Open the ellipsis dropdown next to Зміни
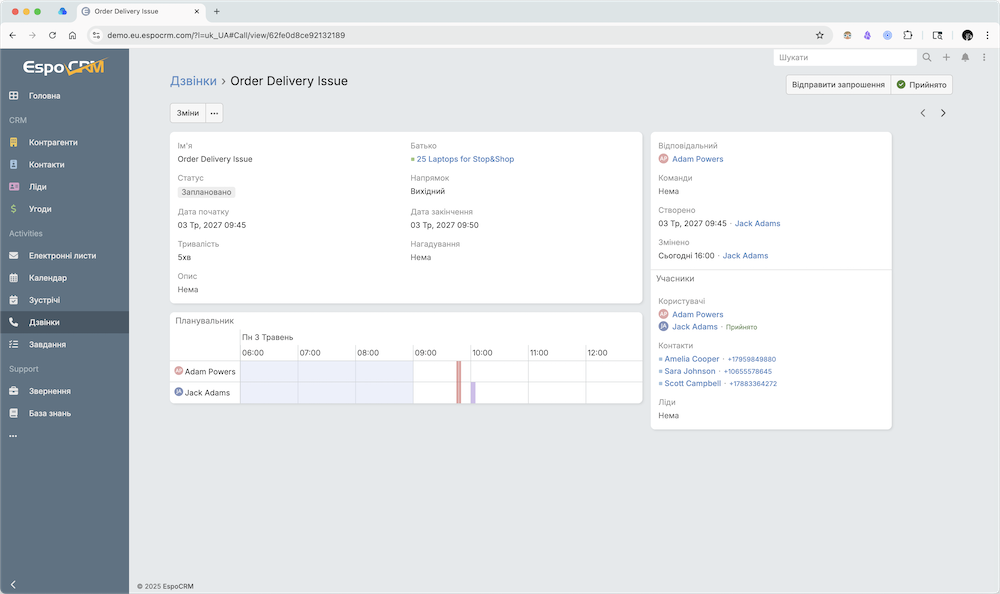Screen dimensions: 1000x594 (x=214, y=113)
